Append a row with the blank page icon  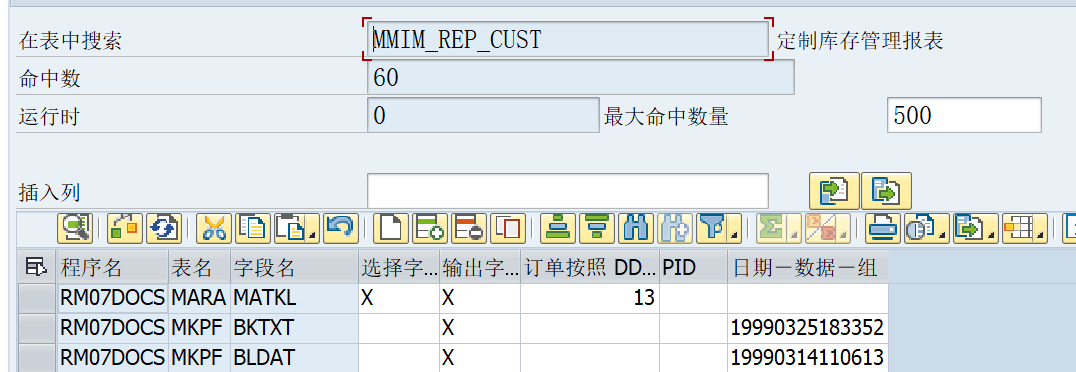[391, 229]
